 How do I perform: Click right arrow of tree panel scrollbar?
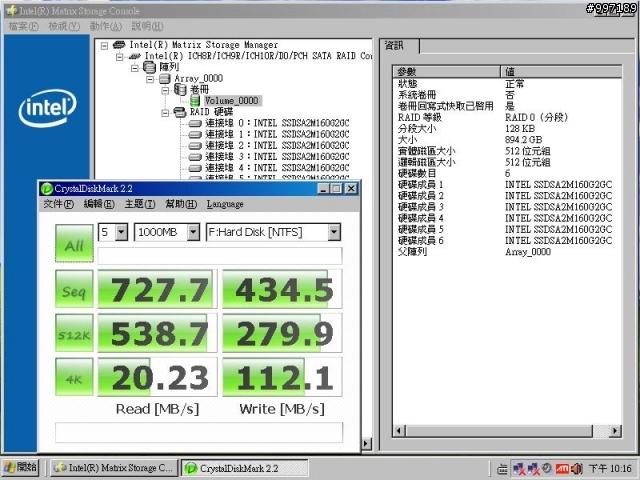[367, 443]
